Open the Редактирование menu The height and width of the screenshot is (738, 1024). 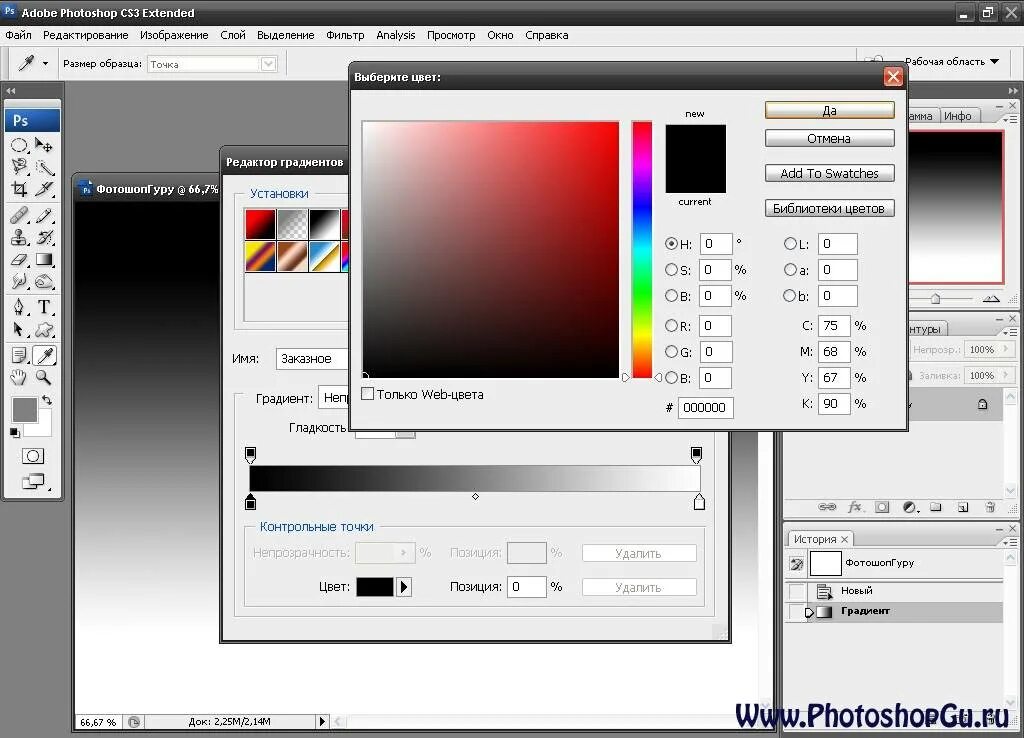coord(86,35)
